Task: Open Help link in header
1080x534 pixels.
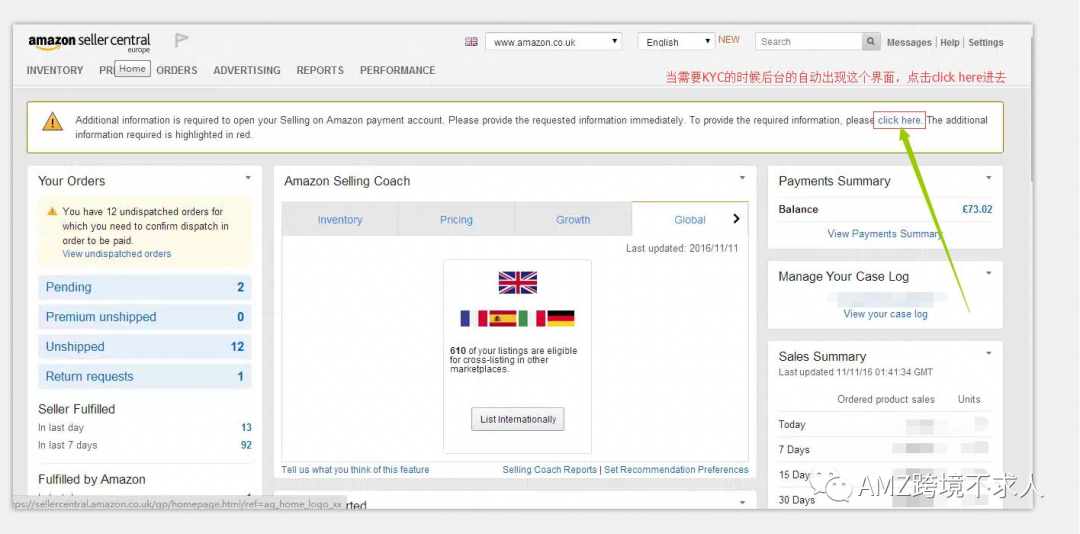Action: coord(950,43)
